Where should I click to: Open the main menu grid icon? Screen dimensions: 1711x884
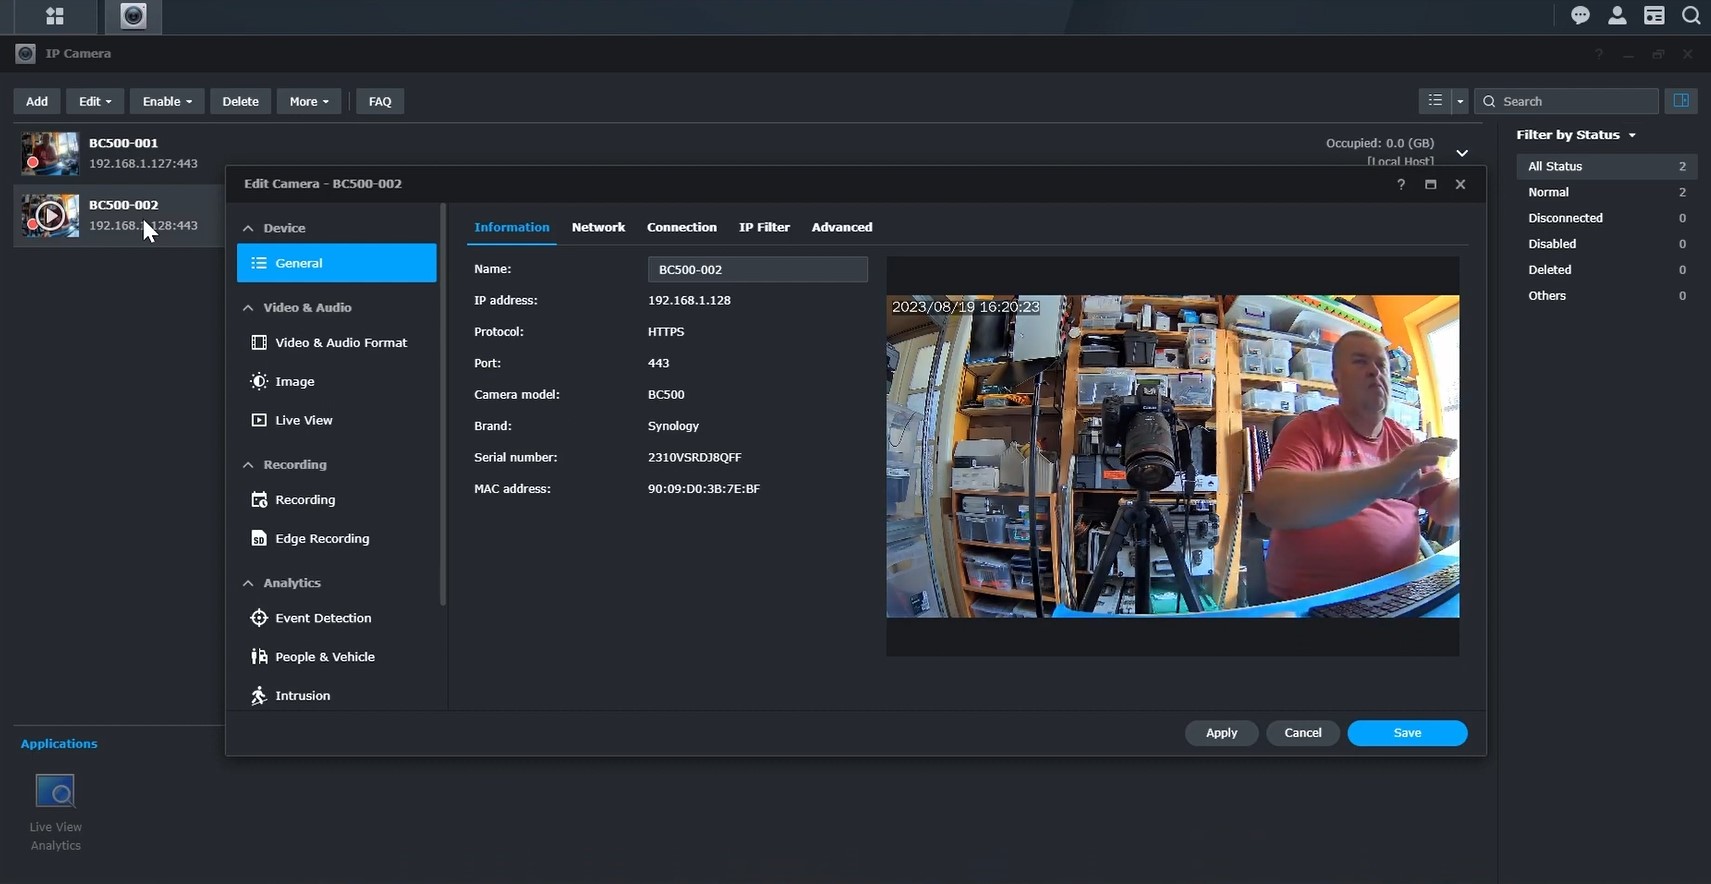pos(55,16)
